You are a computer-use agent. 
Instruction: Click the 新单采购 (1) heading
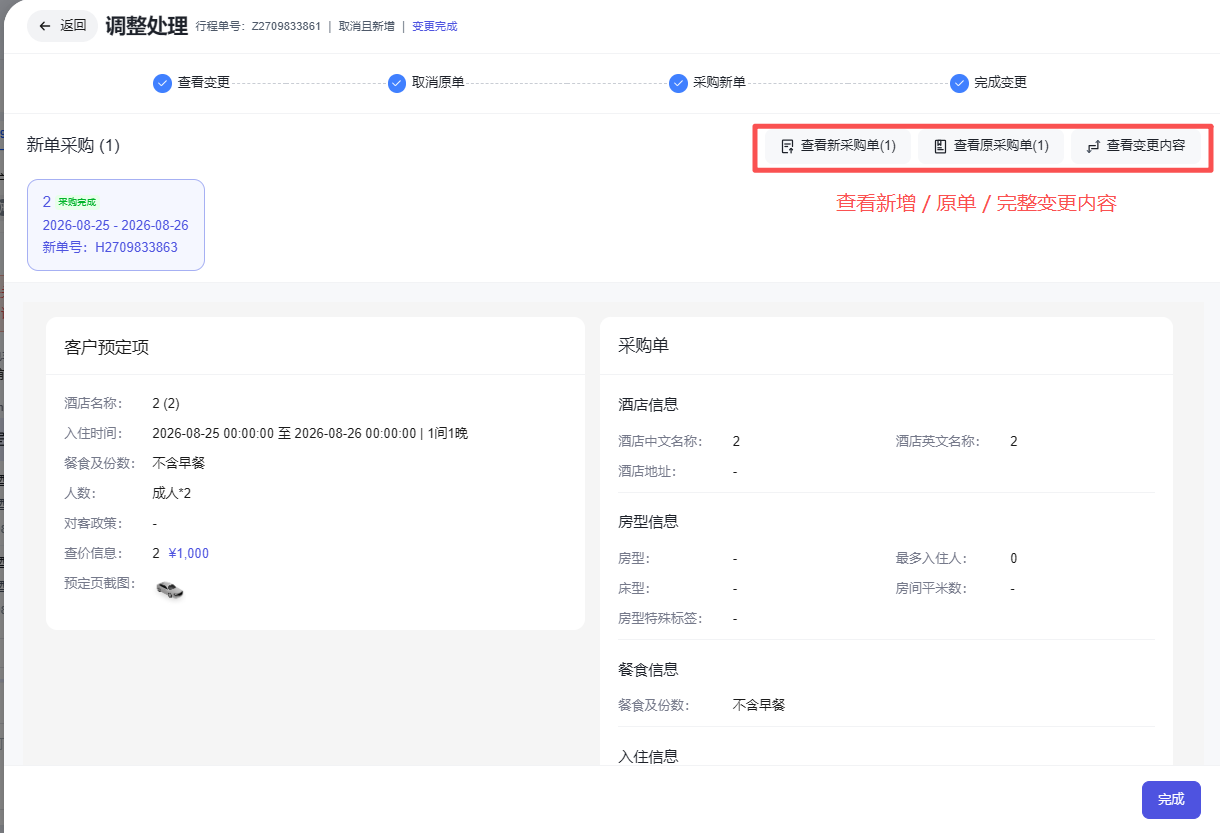(x=73, y=146)
